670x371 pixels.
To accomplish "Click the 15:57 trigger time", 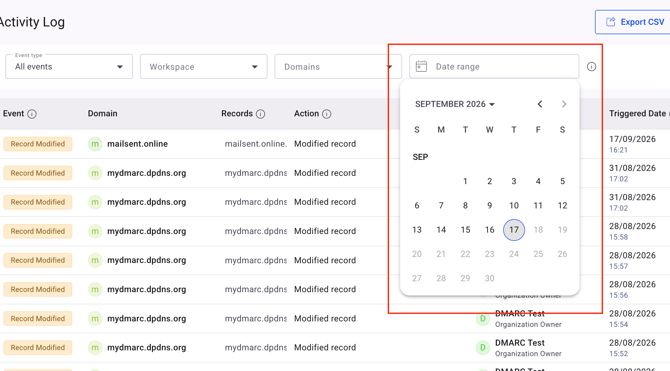I will (x=618, y=266).
